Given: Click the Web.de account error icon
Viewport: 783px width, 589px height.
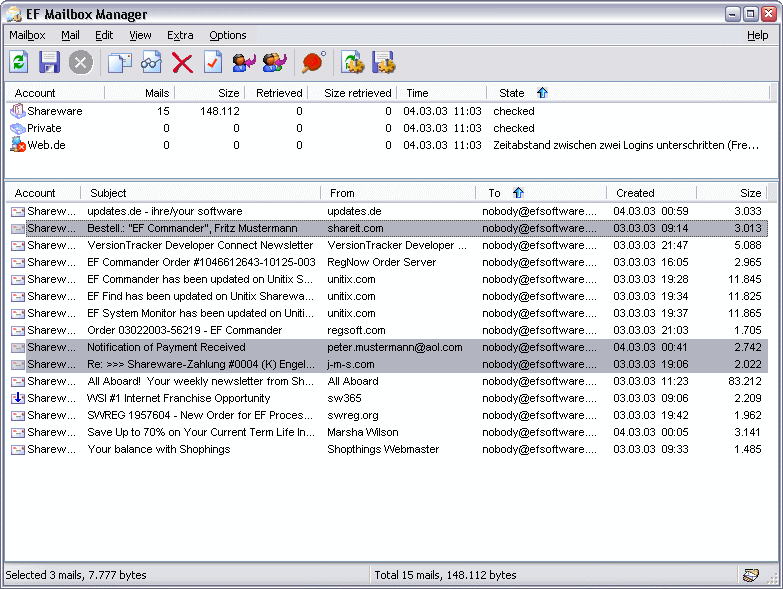Looking at the screenshot, I should tap(18, 145).
